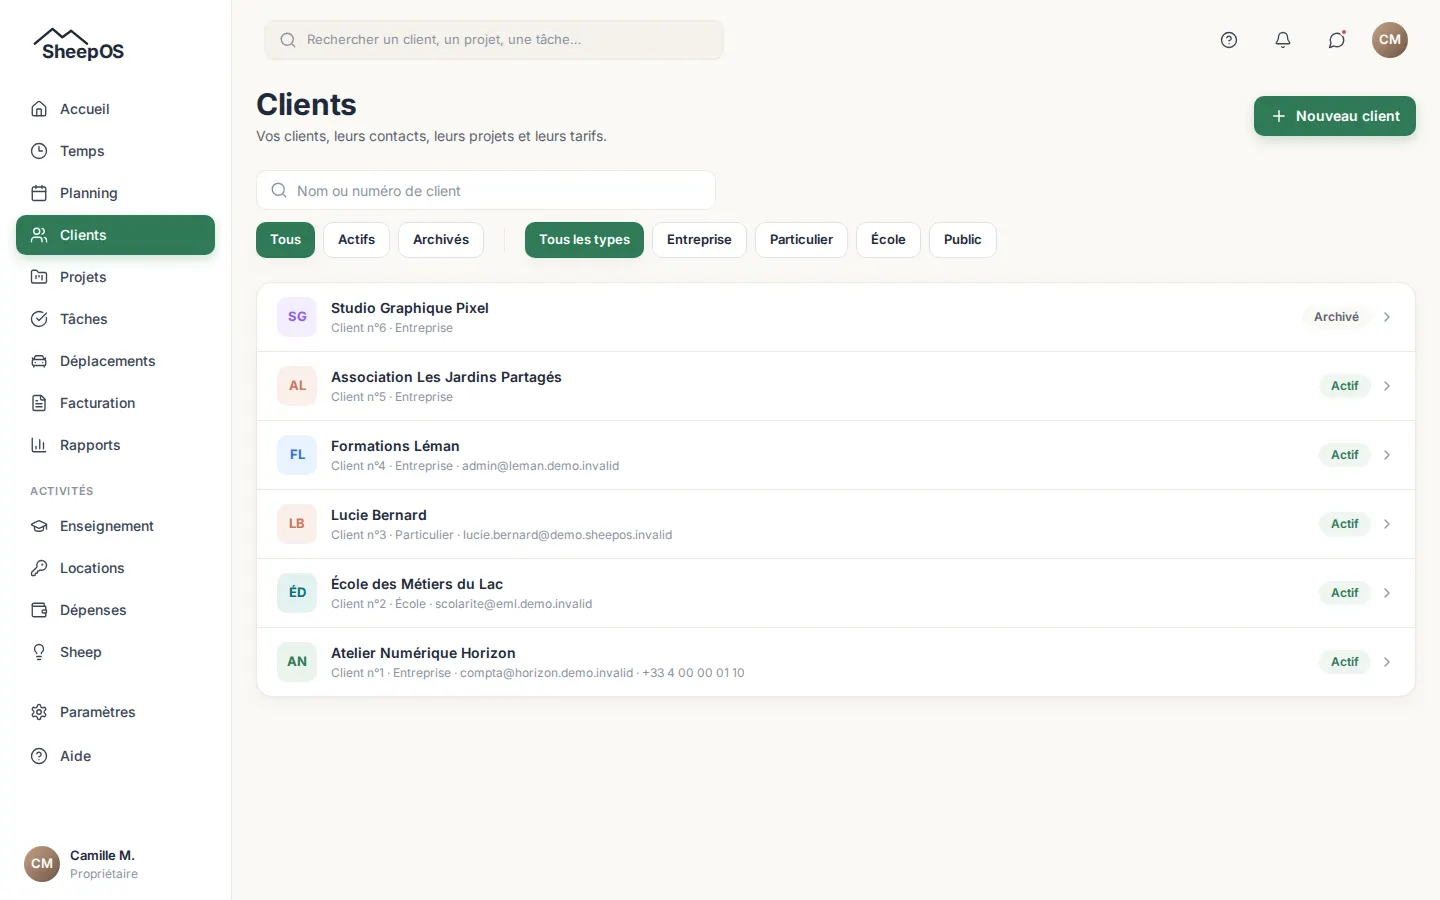
Task: Click the Nouveau client button
Action: click(1335, 116)
